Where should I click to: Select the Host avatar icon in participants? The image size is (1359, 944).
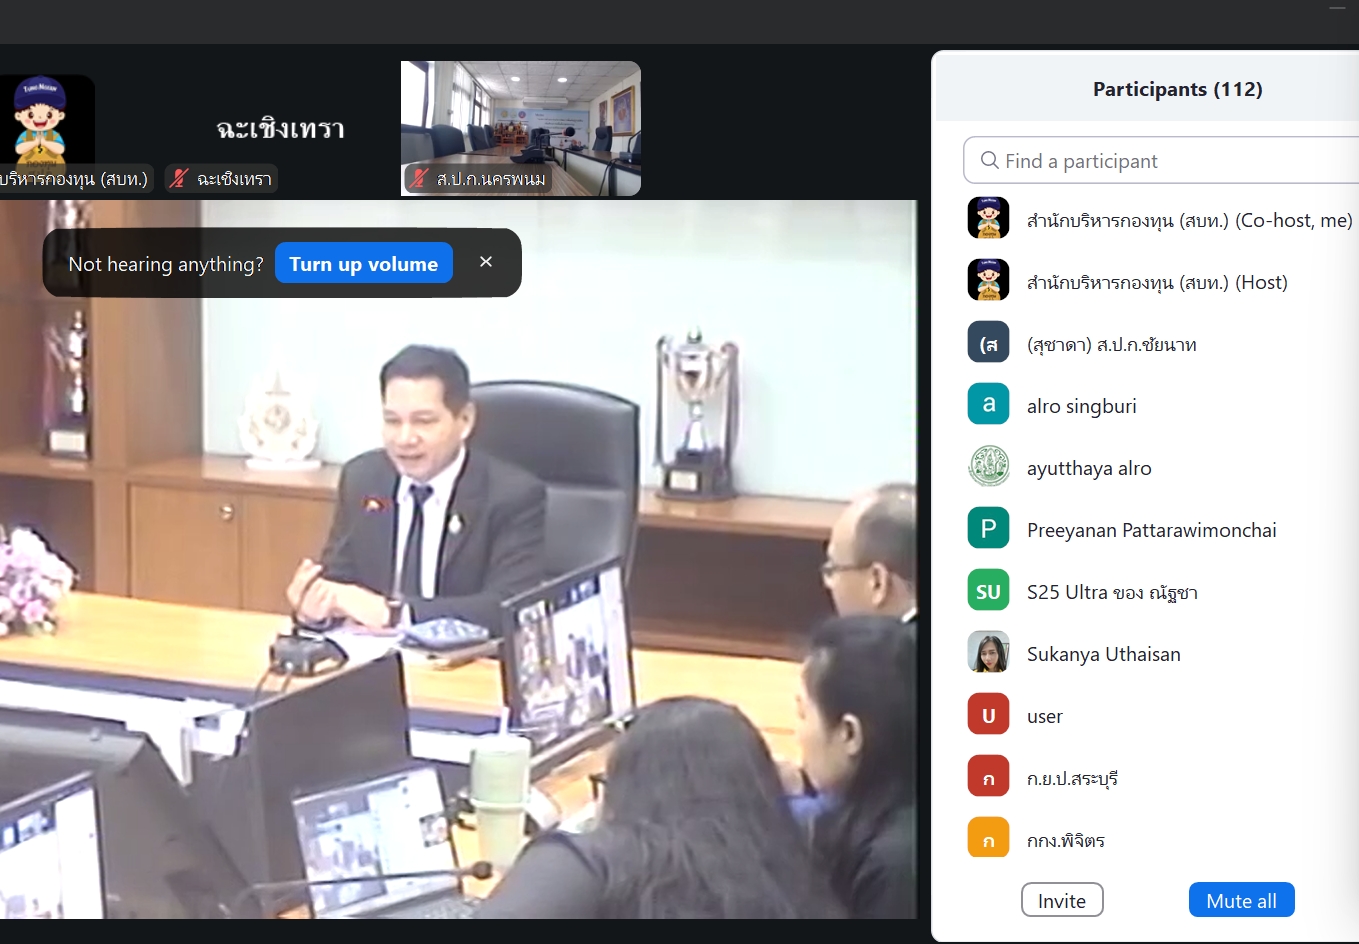click(x=988, y=281)
